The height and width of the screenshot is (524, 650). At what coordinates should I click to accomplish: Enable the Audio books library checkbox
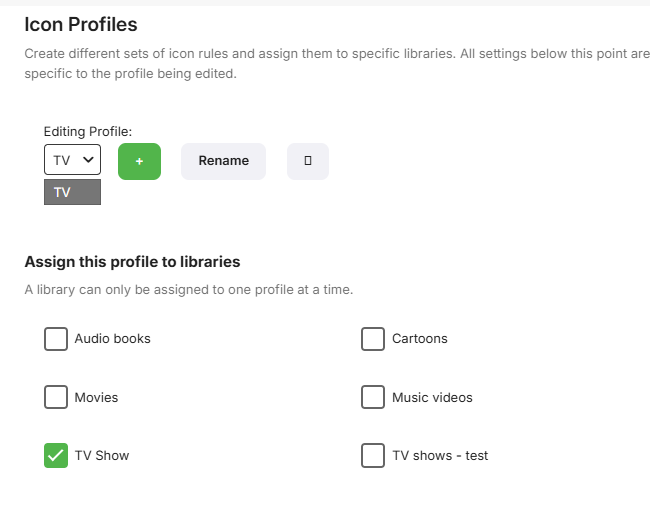56,339
